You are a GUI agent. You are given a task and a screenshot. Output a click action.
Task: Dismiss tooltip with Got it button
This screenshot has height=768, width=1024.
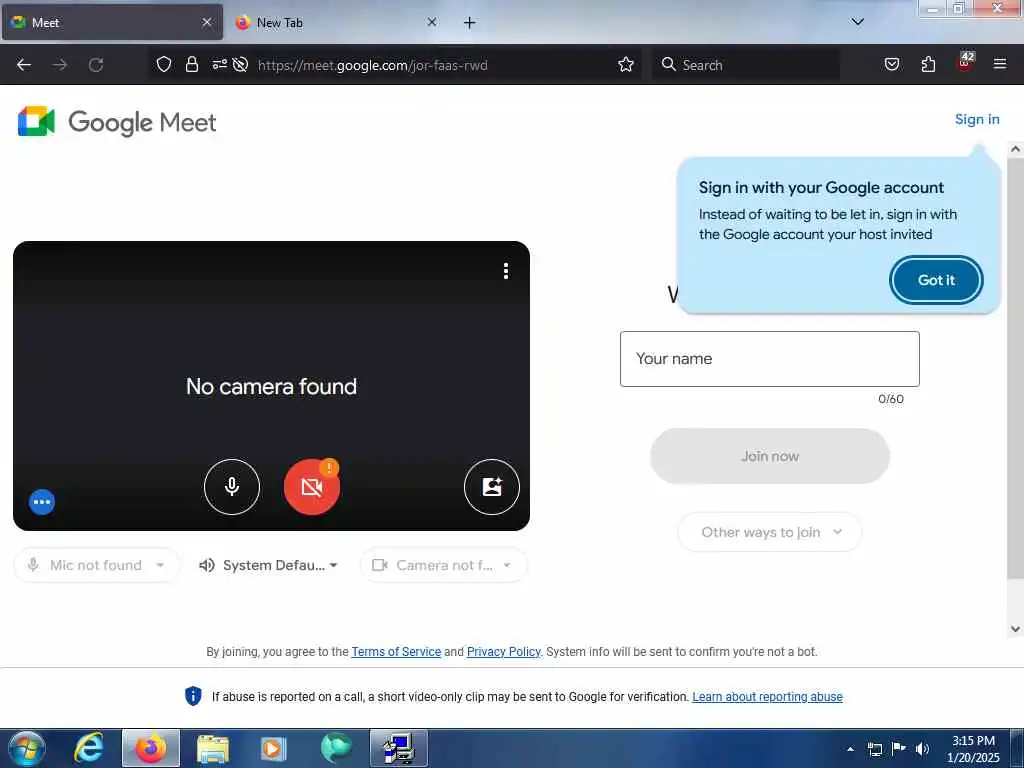(936, 280)
